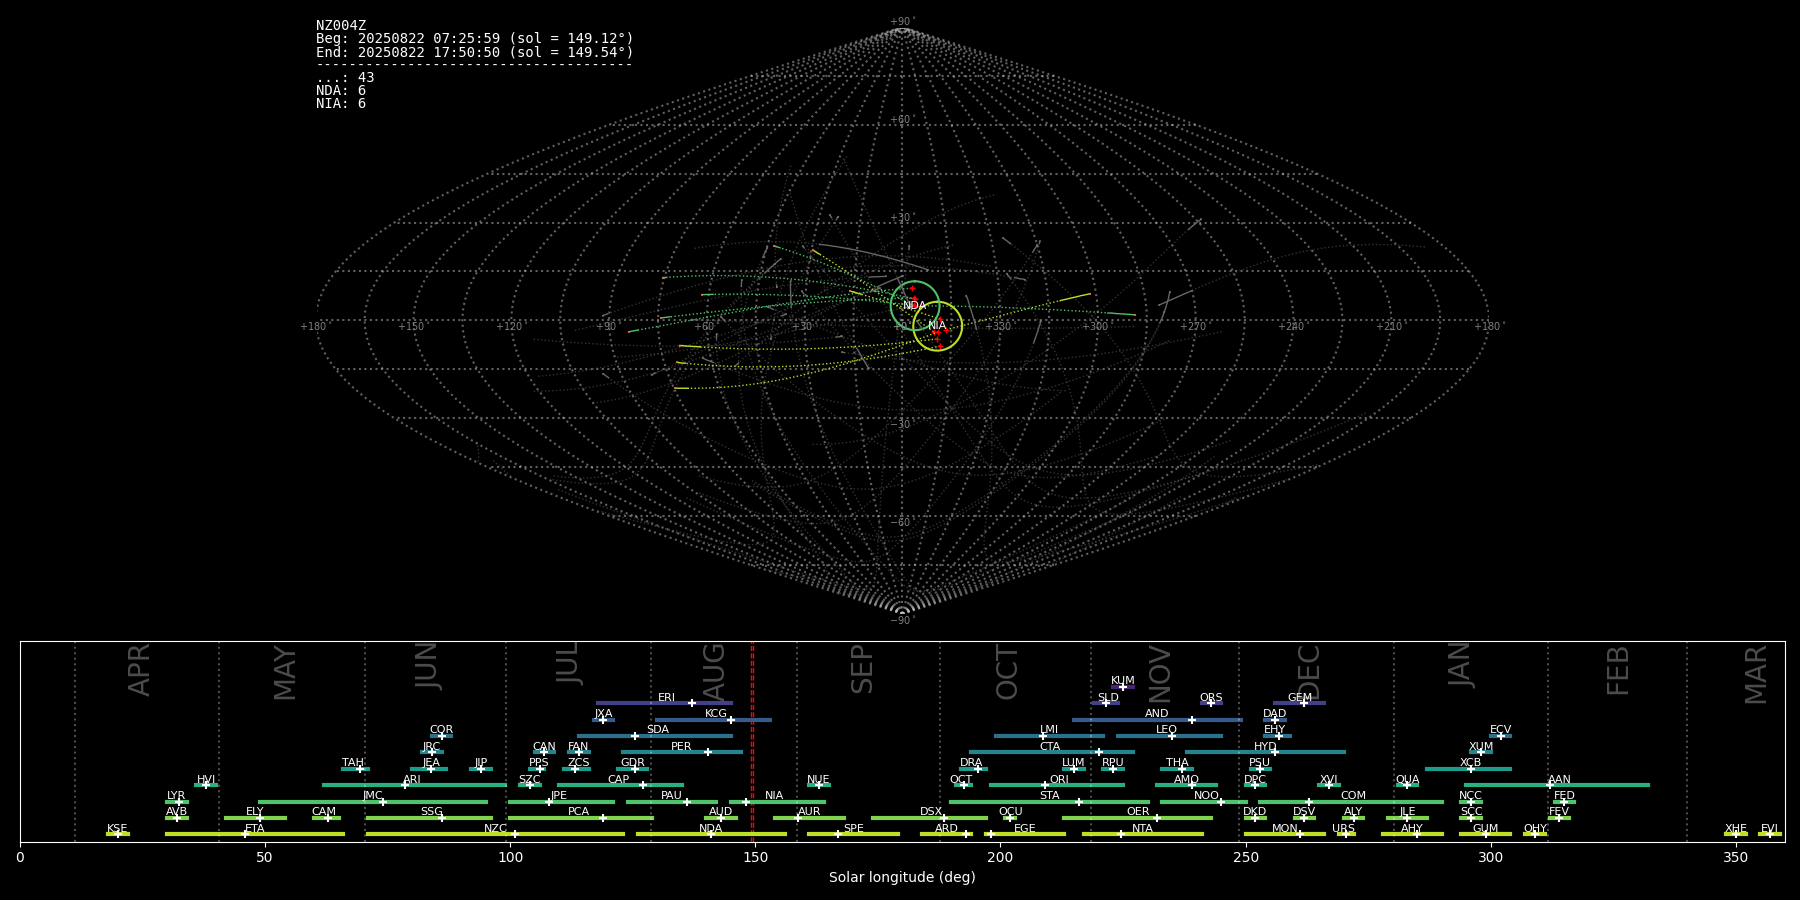Viewport: 1800px width, 900px height.
Task: Click the CAP shower label
Action: pos(618,780)
